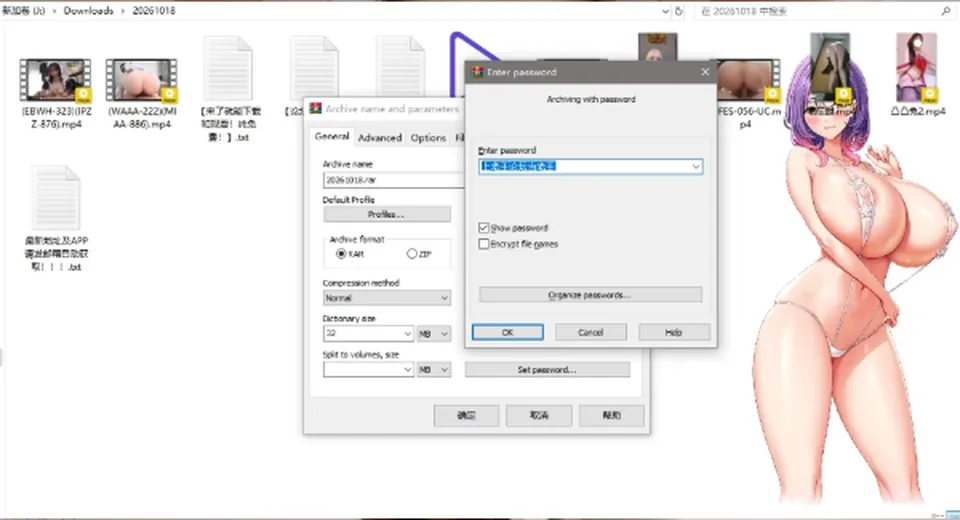The image size is (960, 520).
Task: Switch to the Advanced tab
Action: tap(380, 138)
